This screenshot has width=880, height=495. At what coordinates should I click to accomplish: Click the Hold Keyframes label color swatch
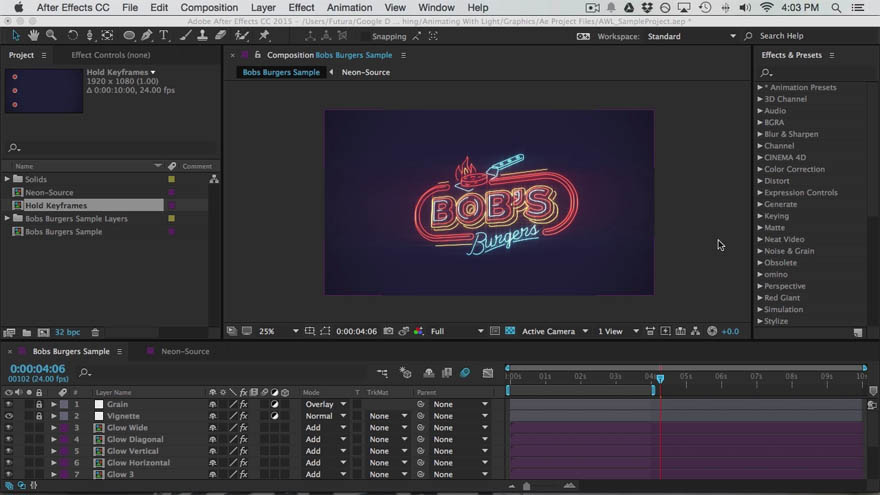click(172, 205)
